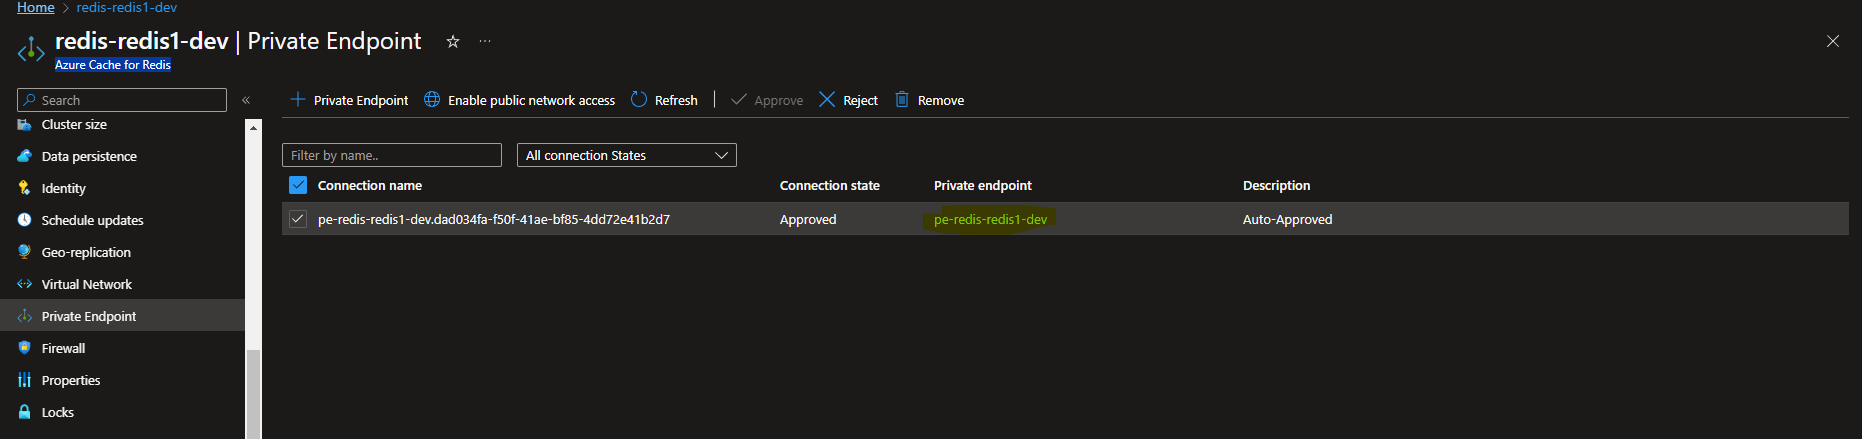1862x439 pixels.
Task: Click the Schedule updates clock icon
Action: (25, 220)
